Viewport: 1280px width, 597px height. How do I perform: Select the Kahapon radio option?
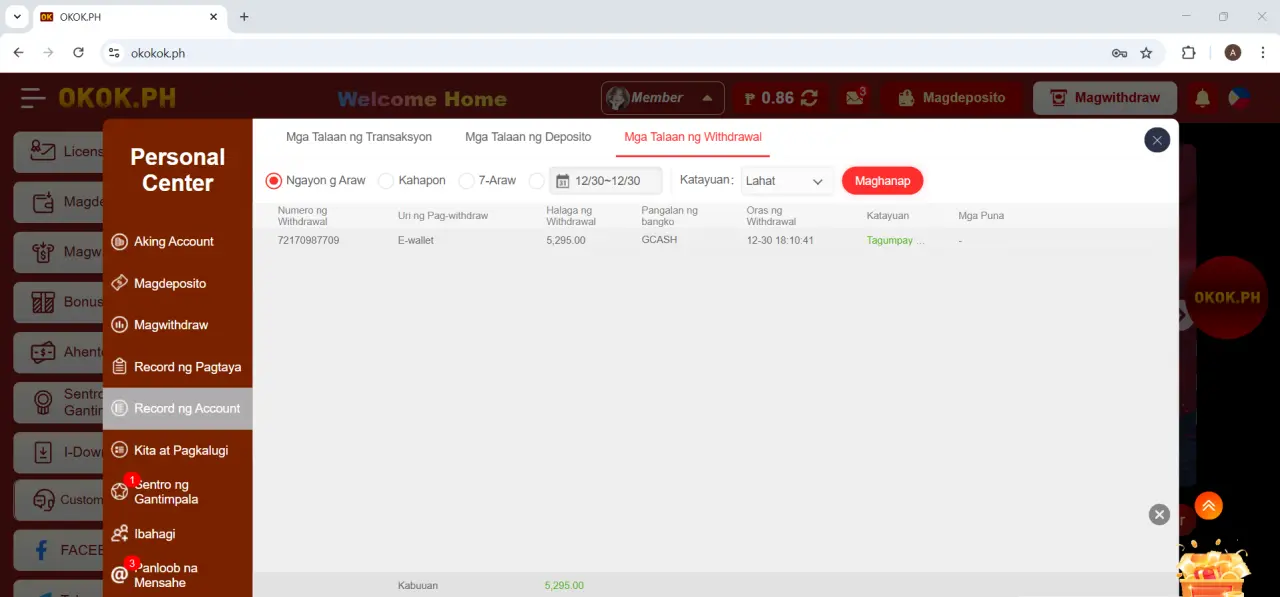(386, 181)
